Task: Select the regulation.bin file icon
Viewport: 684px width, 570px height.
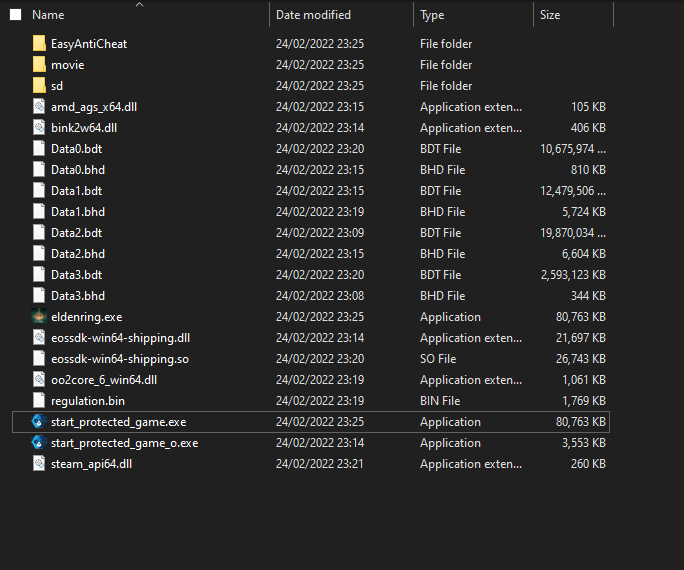Action: 39,401
